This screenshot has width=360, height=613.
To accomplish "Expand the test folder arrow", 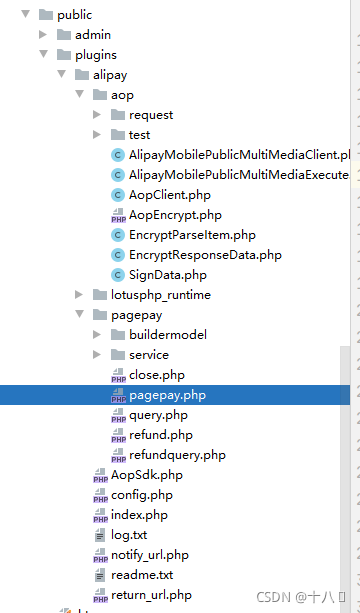I will coord(97,134).
